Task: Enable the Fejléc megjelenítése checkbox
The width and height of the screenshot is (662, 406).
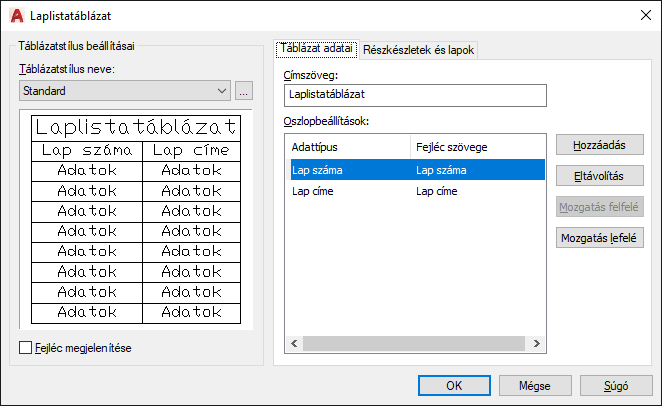Action: pos(26,348)
